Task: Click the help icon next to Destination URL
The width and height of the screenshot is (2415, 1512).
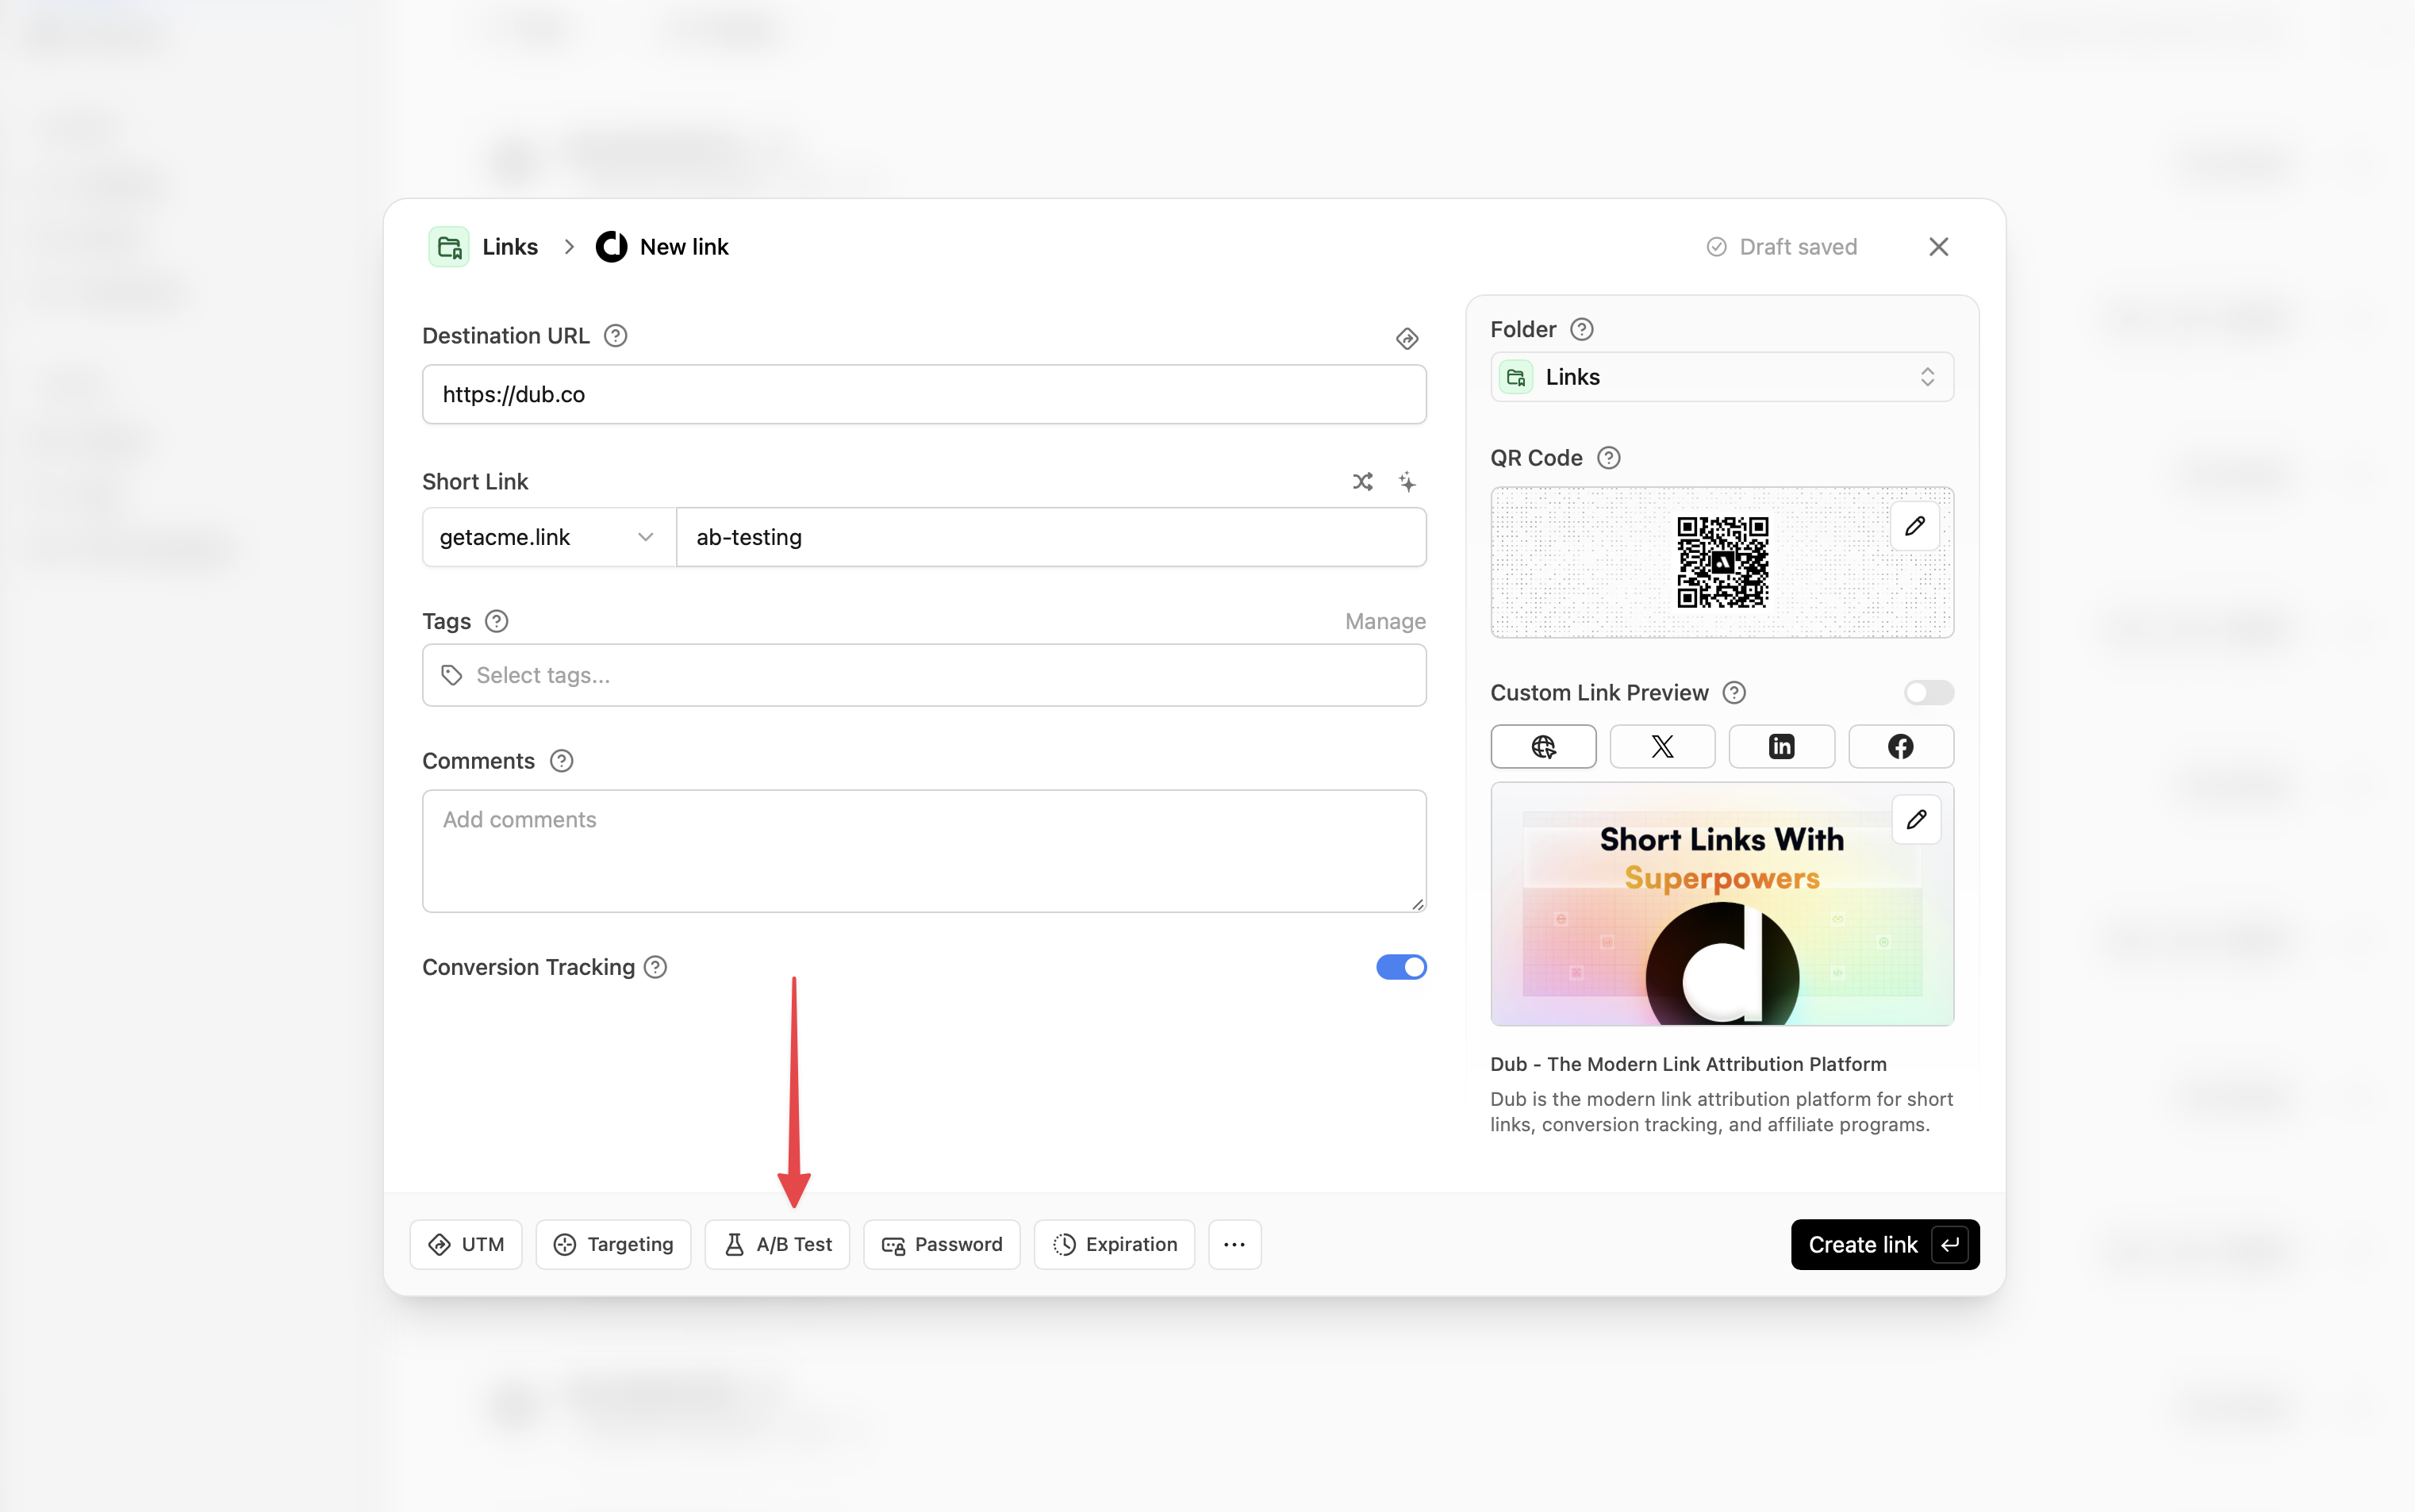Action: tap(616, 336)
